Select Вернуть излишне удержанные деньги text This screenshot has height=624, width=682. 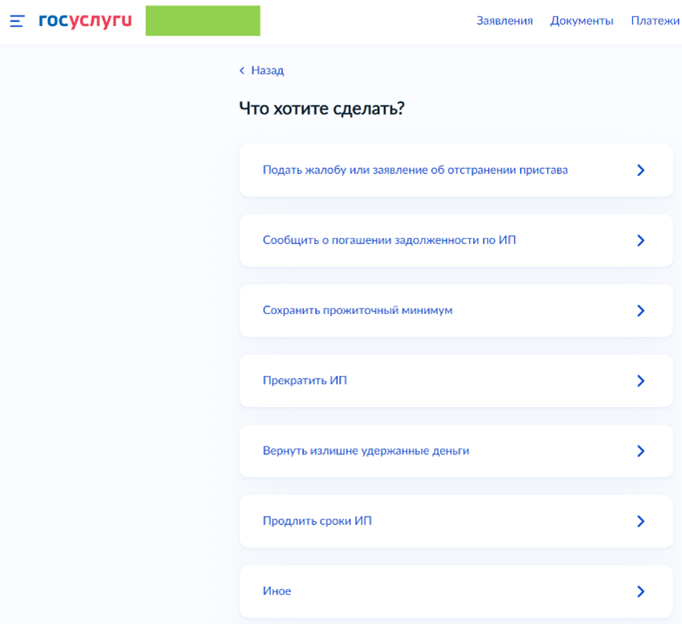365,451
